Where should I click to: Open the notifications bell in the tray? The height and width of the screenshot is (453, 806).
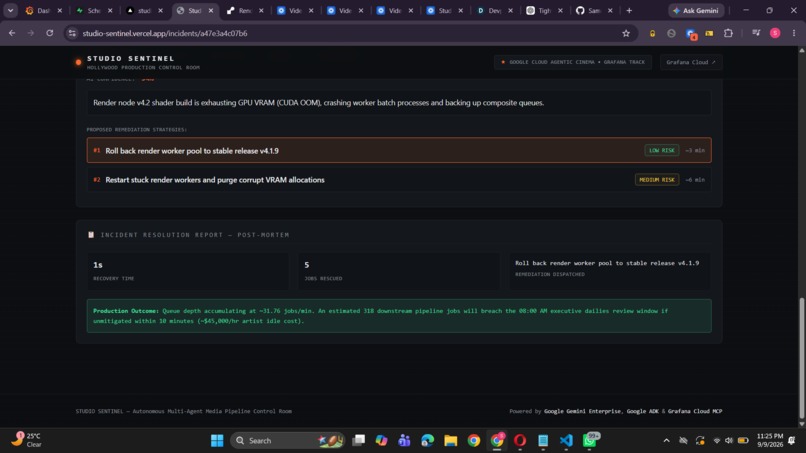pyautogui.click(x=792, y=440)
